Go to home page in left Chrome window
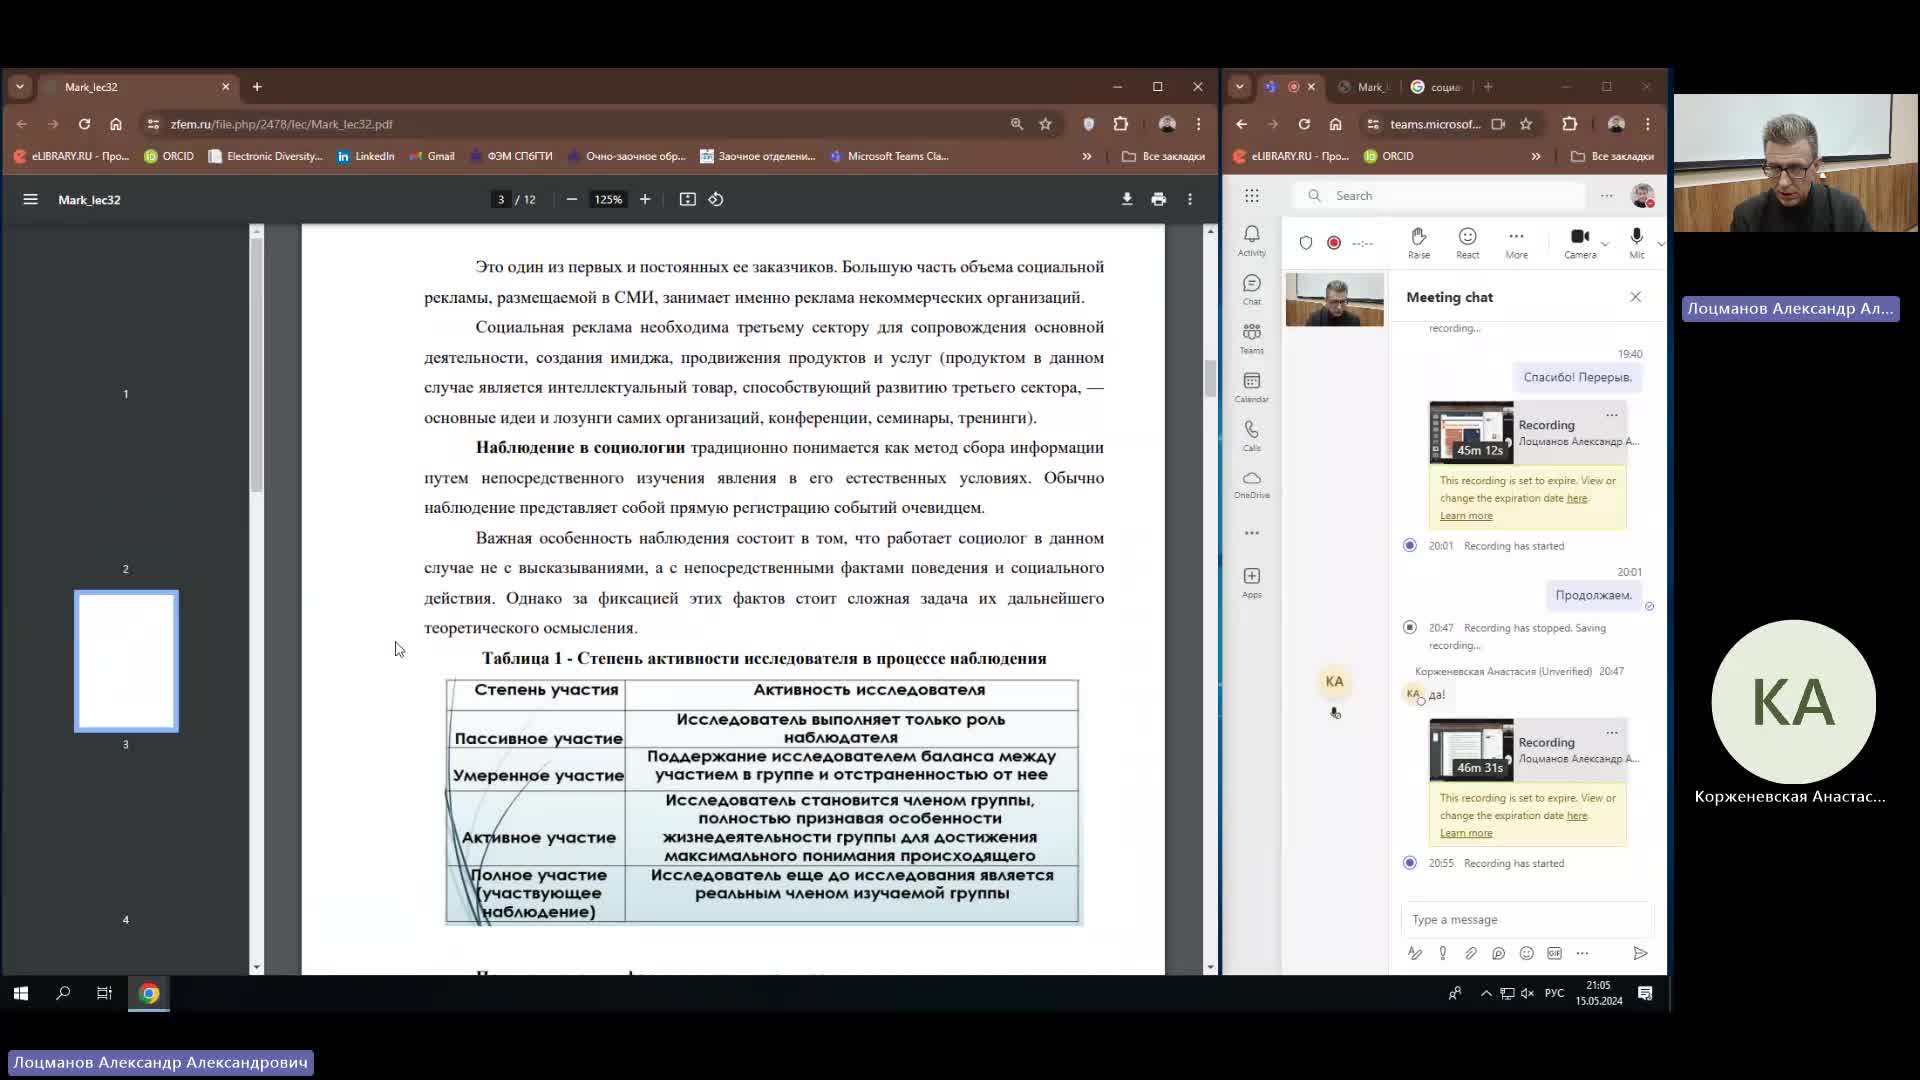The image size is (1920, 1080). [116, 124]
